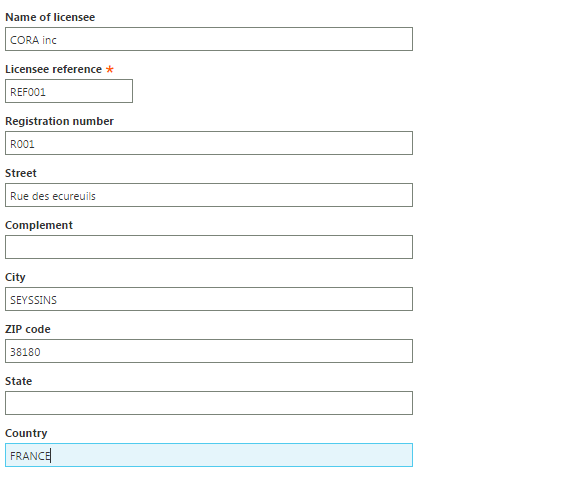Click the "City" field label
The height and width of the screenshot is (477, 571).
15,277
